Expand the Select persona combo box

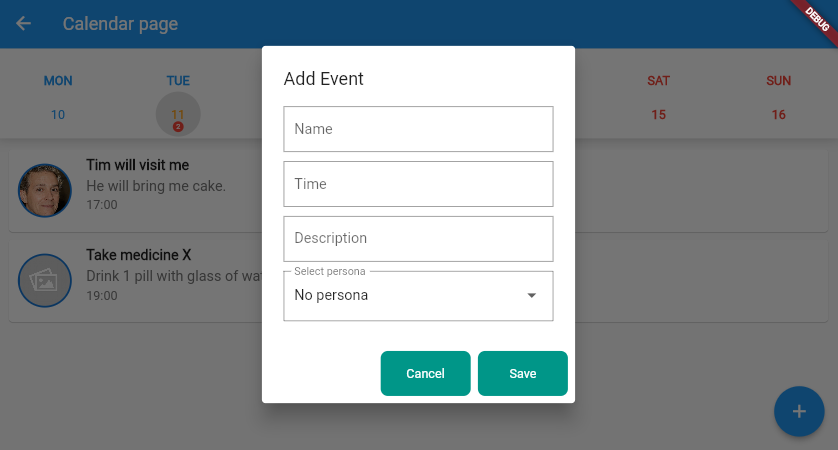418,296
